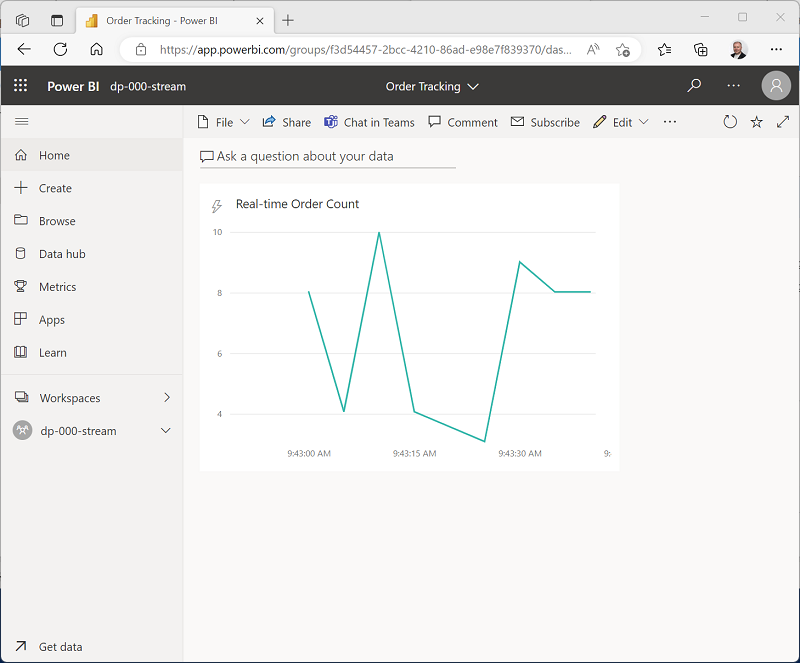
Task: Click the Get data link
Action: pos(60,647)
